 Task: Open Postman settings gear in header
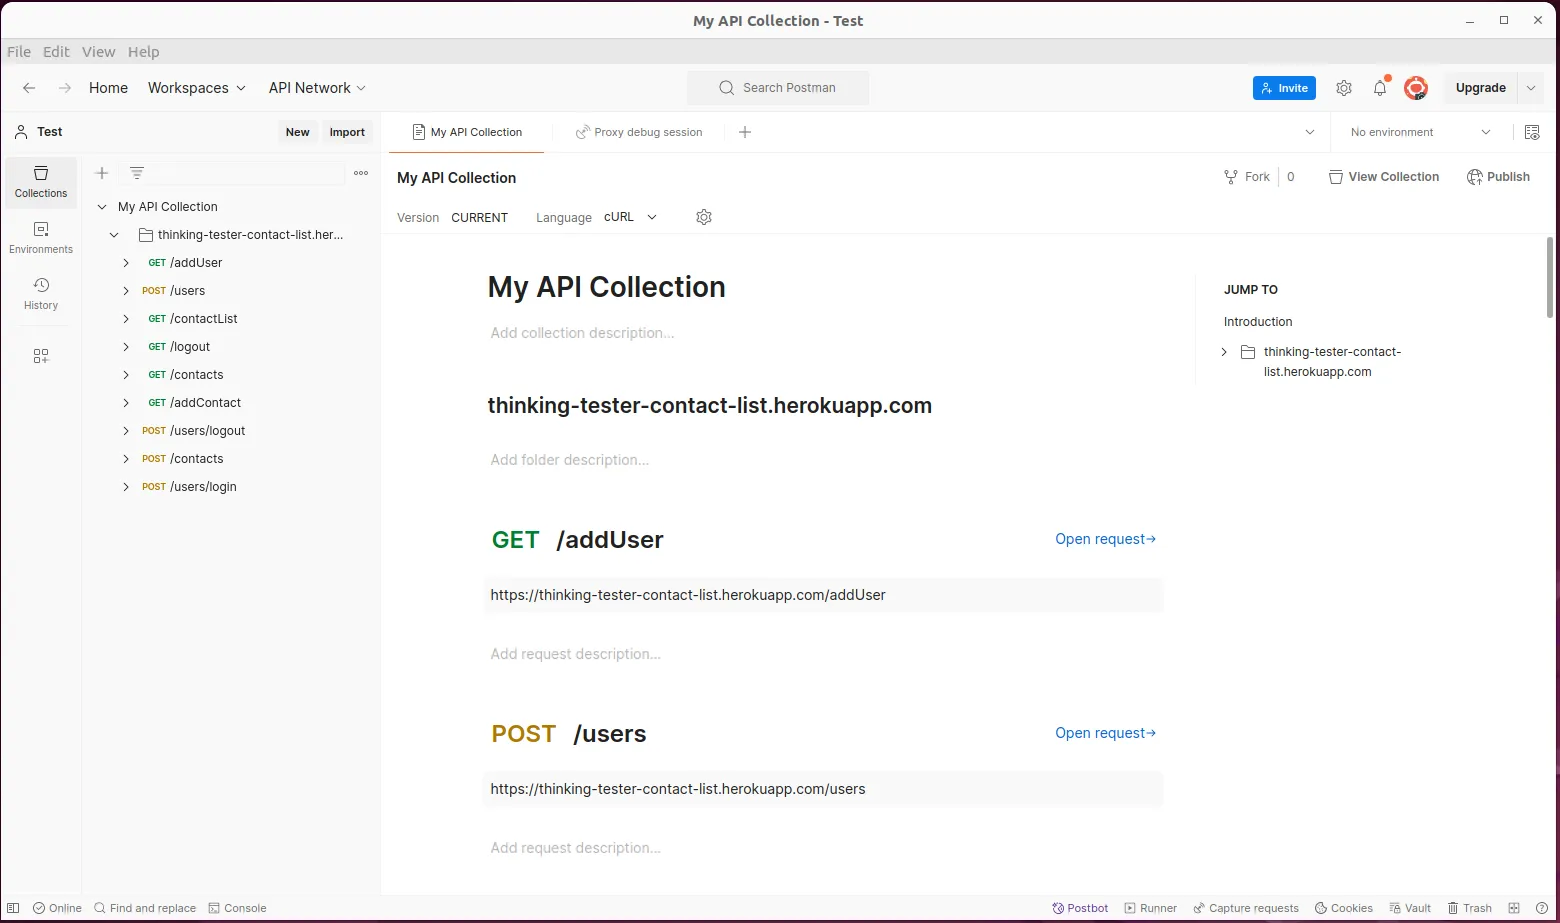click(x=1344, y=88)
